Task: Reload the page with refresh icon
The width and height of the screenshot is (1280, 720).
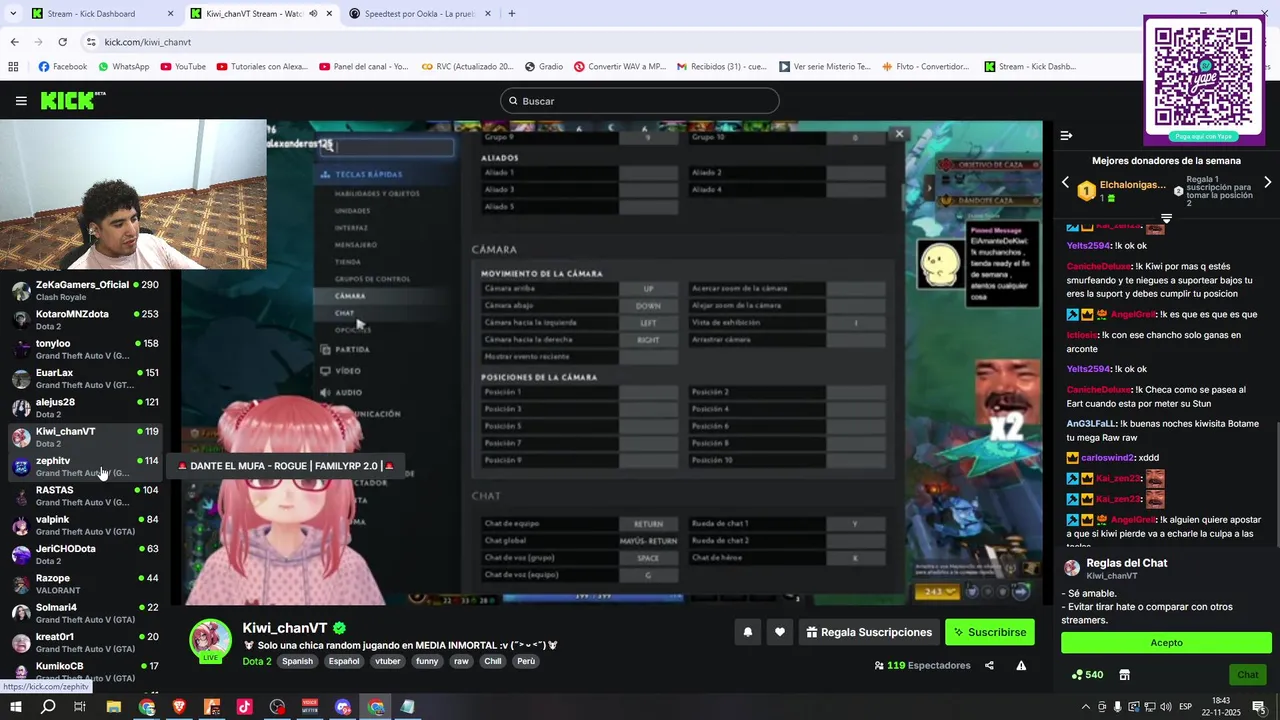Action: pyautogui.click(x=62, y=42)
